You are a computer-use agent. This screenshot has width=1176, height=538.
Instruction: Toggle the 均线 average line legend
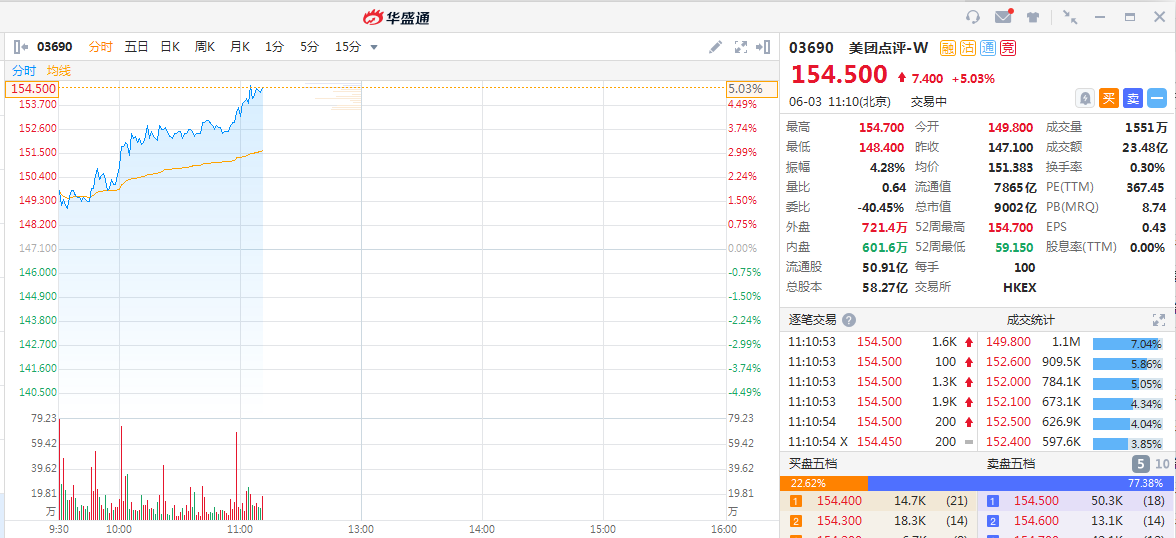[x=58, y=71]
